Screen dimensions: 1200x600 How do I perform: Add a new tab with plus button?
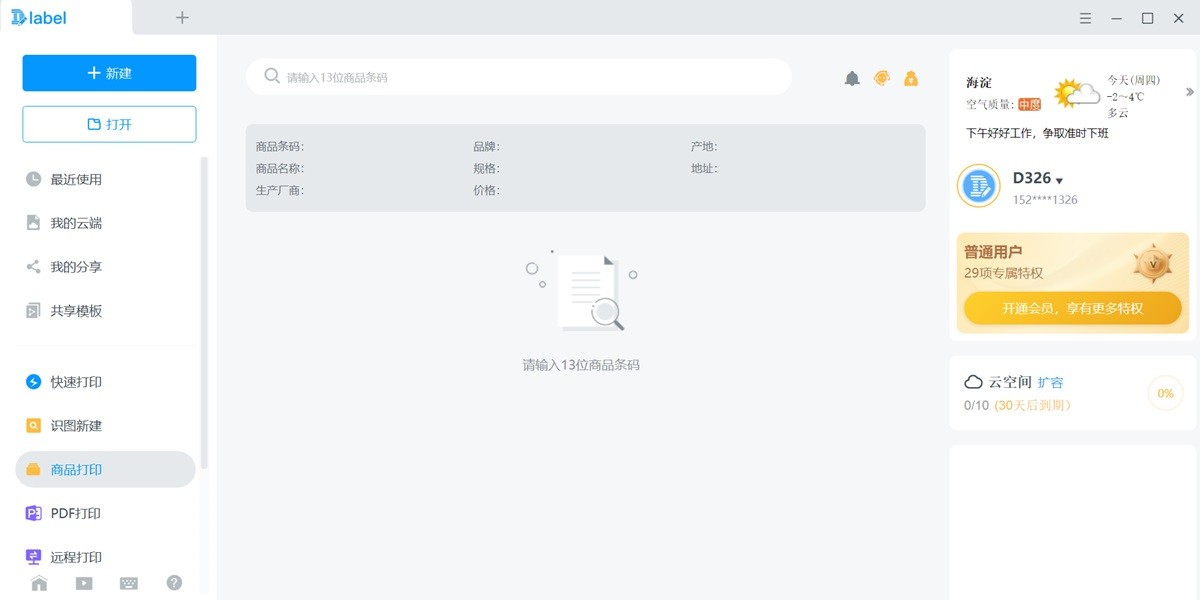(182, 17)
